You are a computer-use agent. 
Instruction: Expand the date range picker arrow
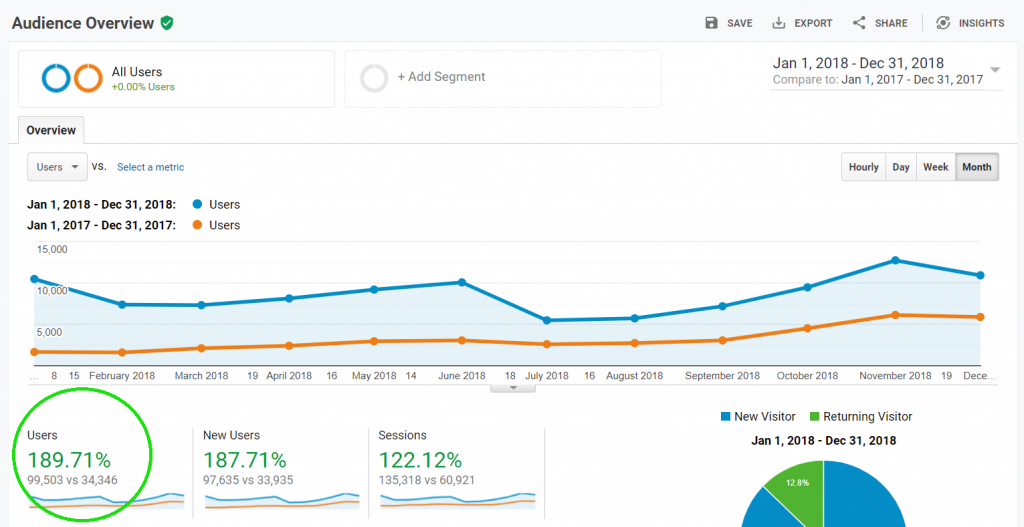pos(995,70)
